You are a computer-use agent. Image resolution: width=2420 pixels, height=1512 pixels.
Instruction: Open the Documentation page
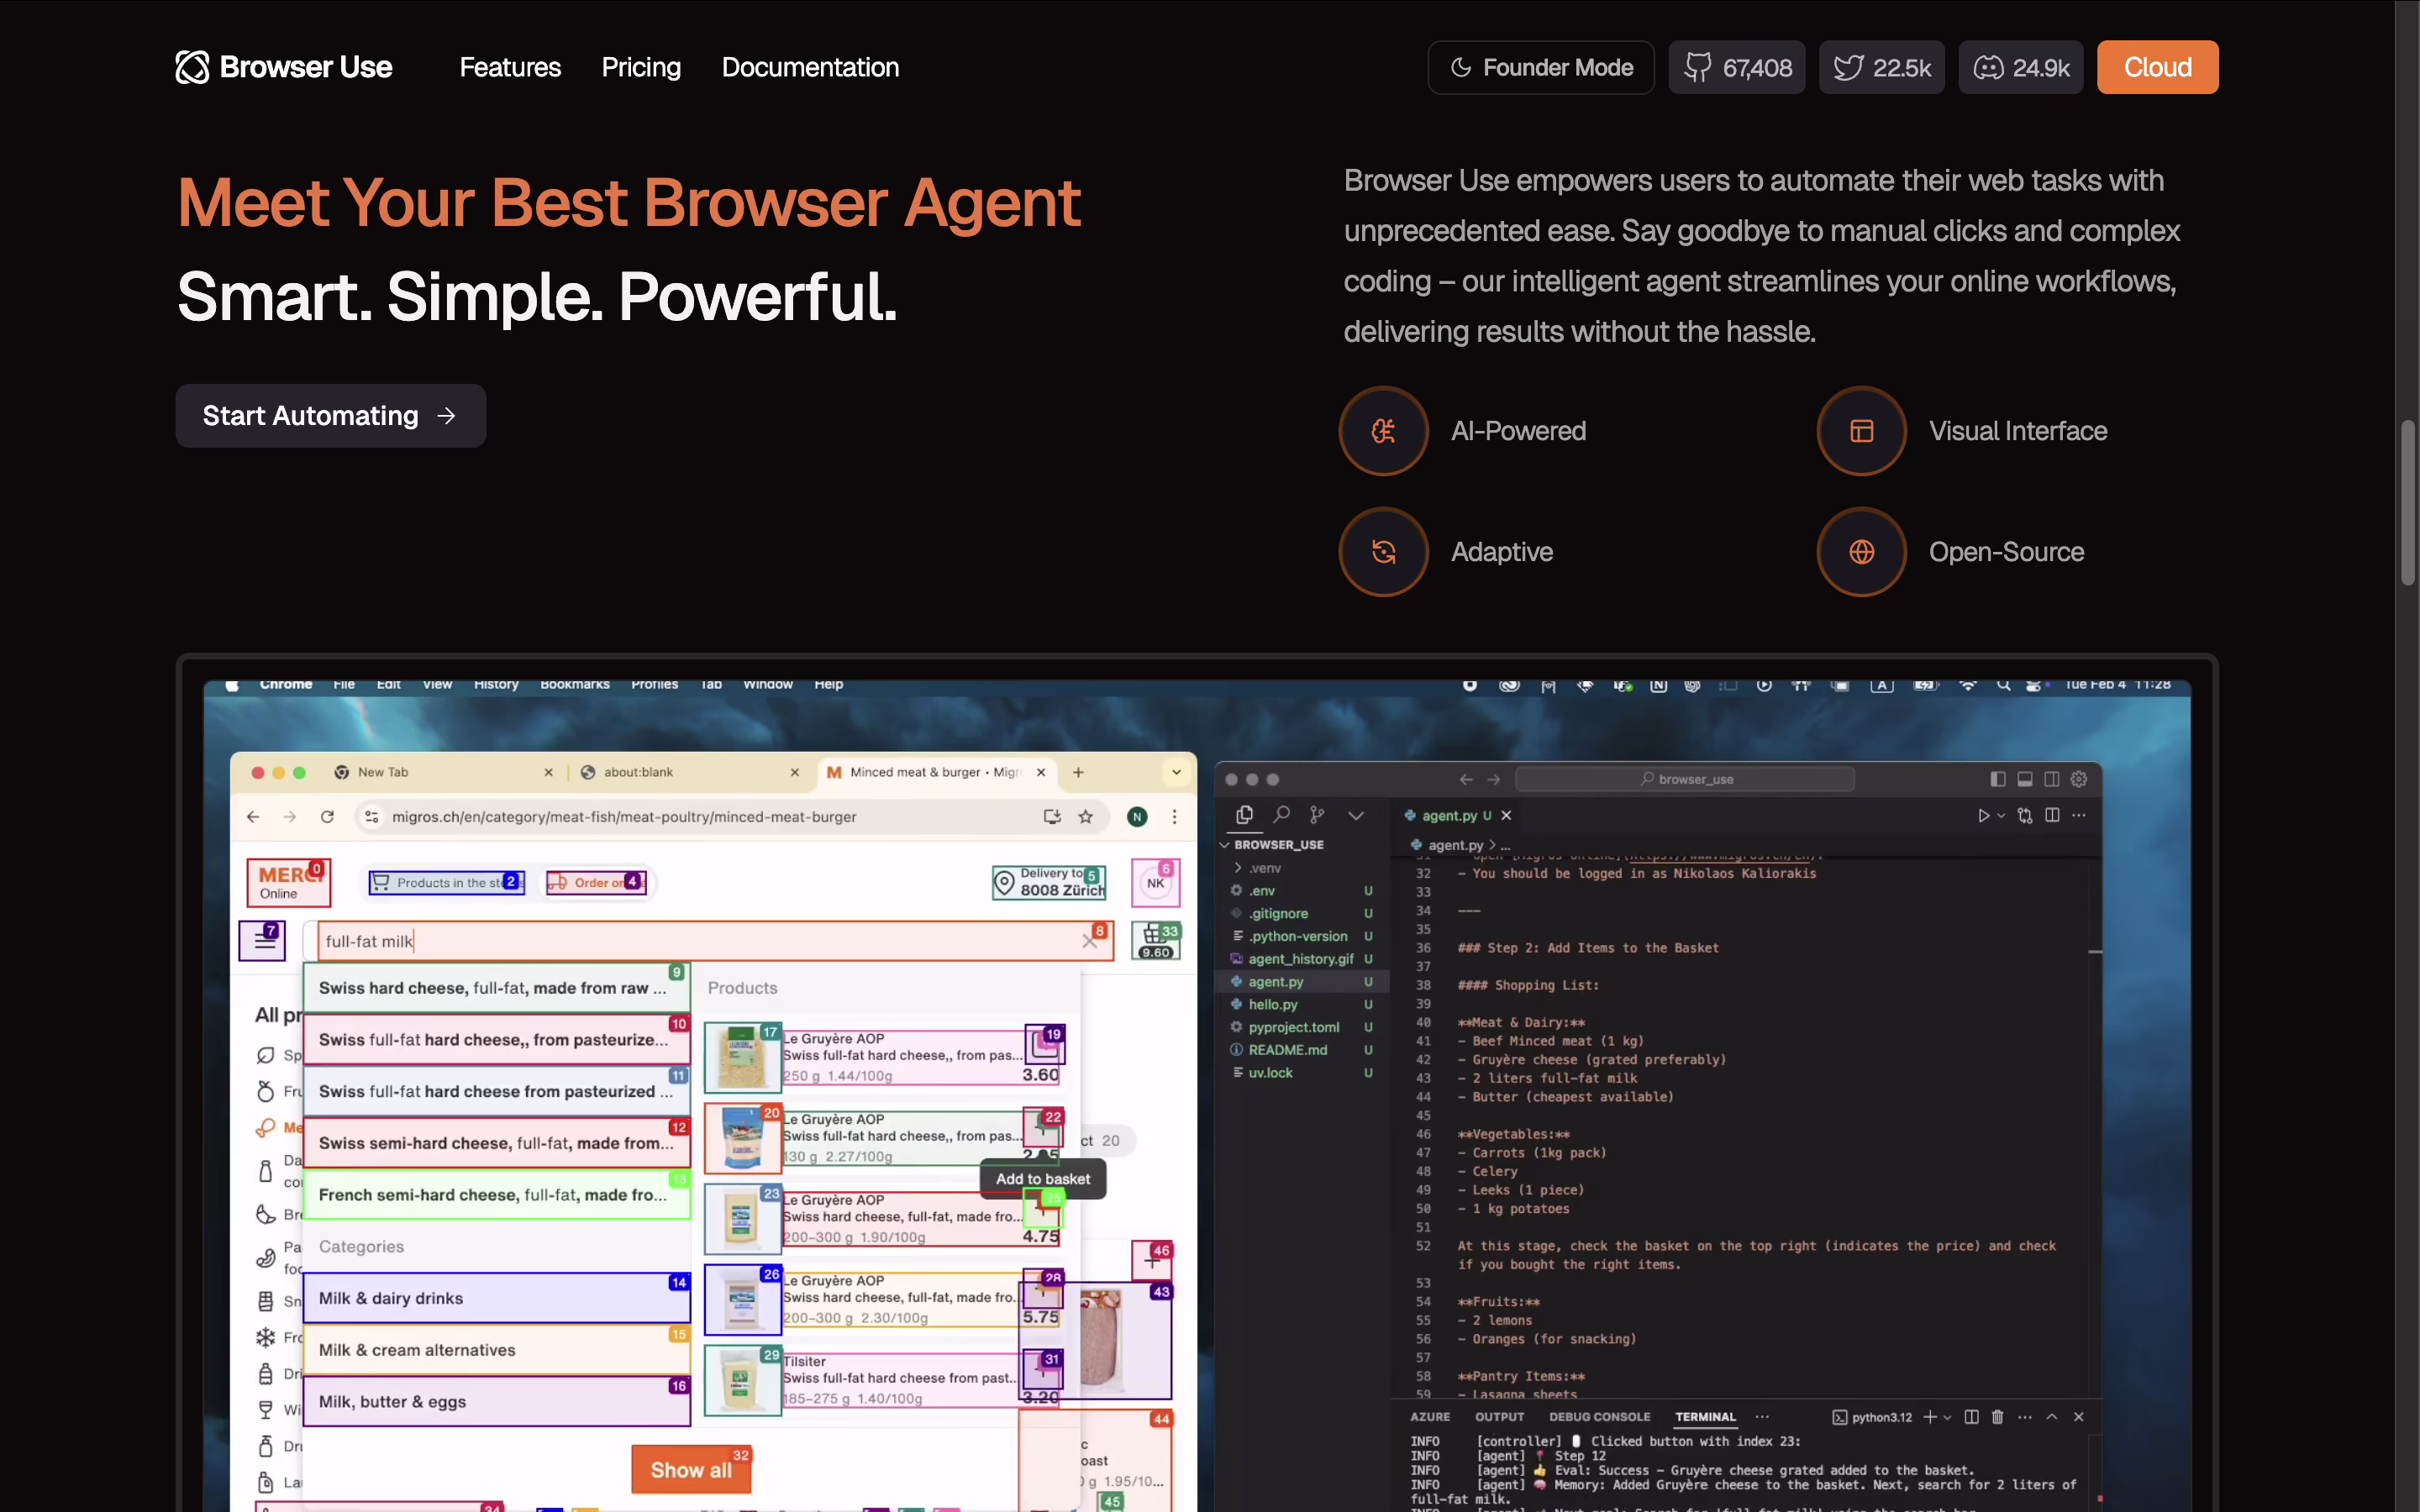pyautogui.click(x=810, y=67)
